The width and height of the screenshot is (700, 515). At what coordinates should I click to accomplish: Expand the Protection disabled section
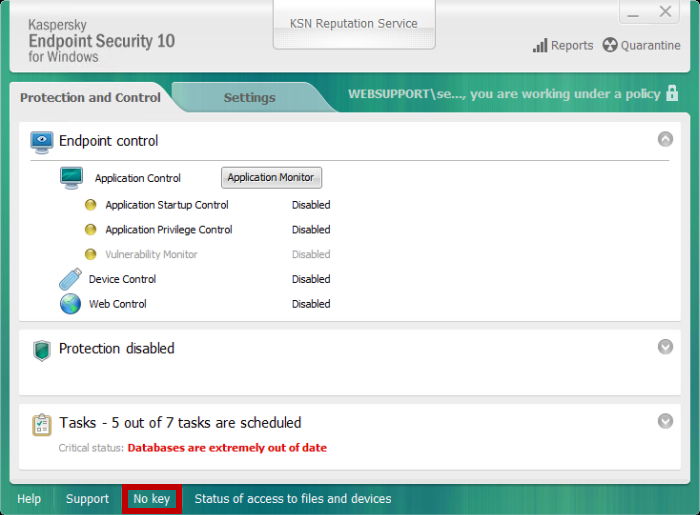pyautogui.click(x=665, y=347)
